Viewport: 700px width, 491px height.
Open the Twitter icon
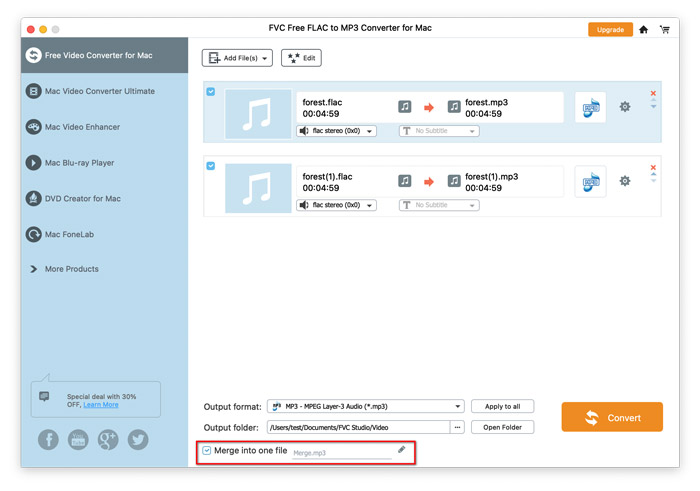(138, 440)
